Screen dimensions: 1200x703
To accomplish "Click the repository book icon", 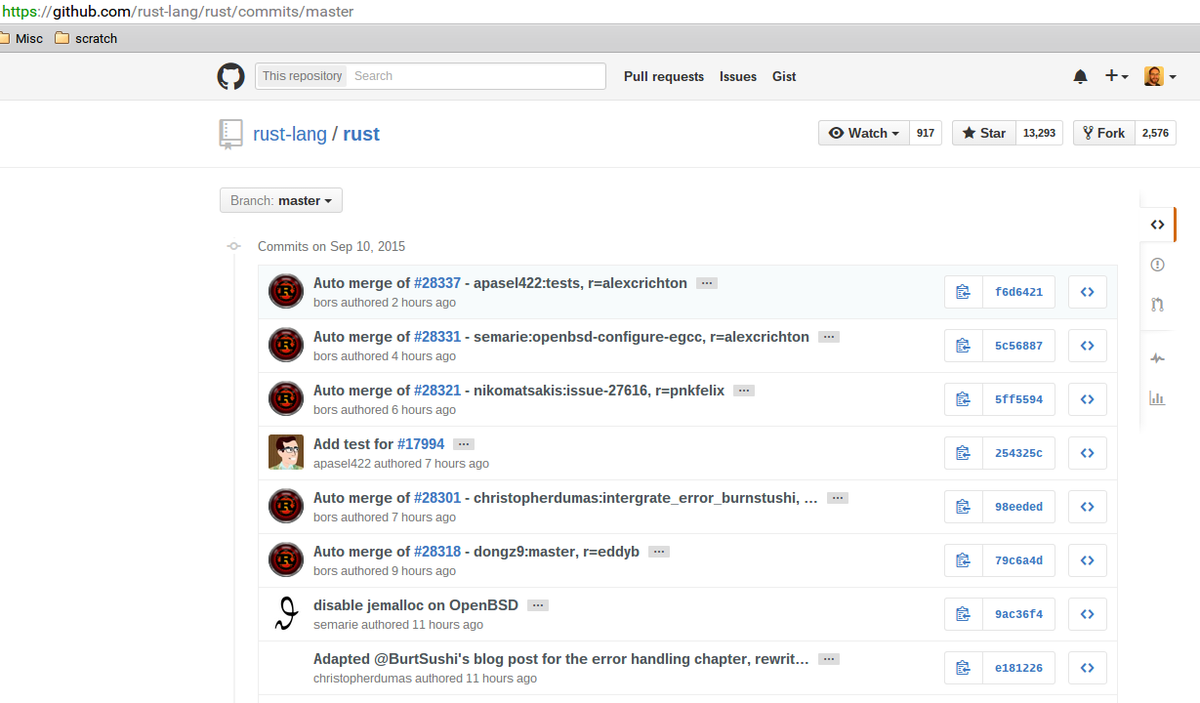I will (x=231, y=133).
